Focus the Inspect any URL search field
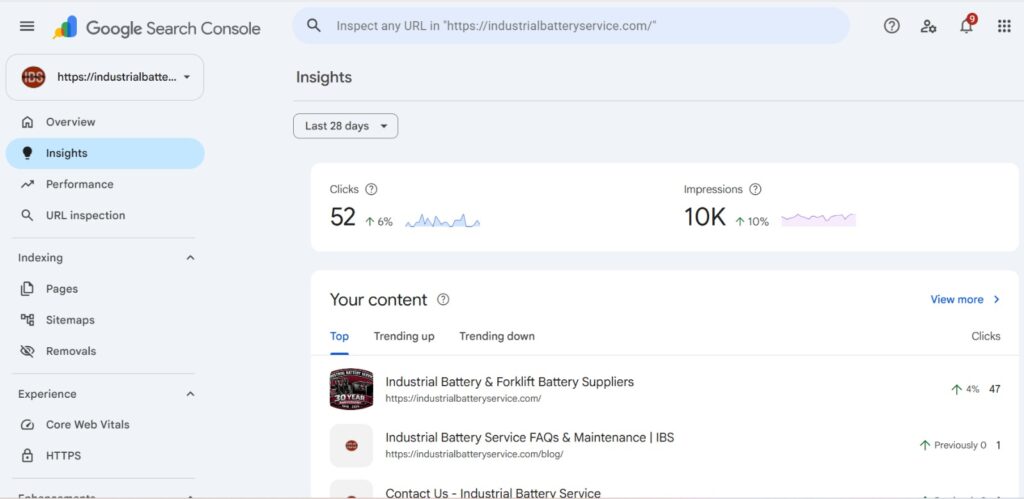This screenshot has height=499, width=1024. pos(571,25)
